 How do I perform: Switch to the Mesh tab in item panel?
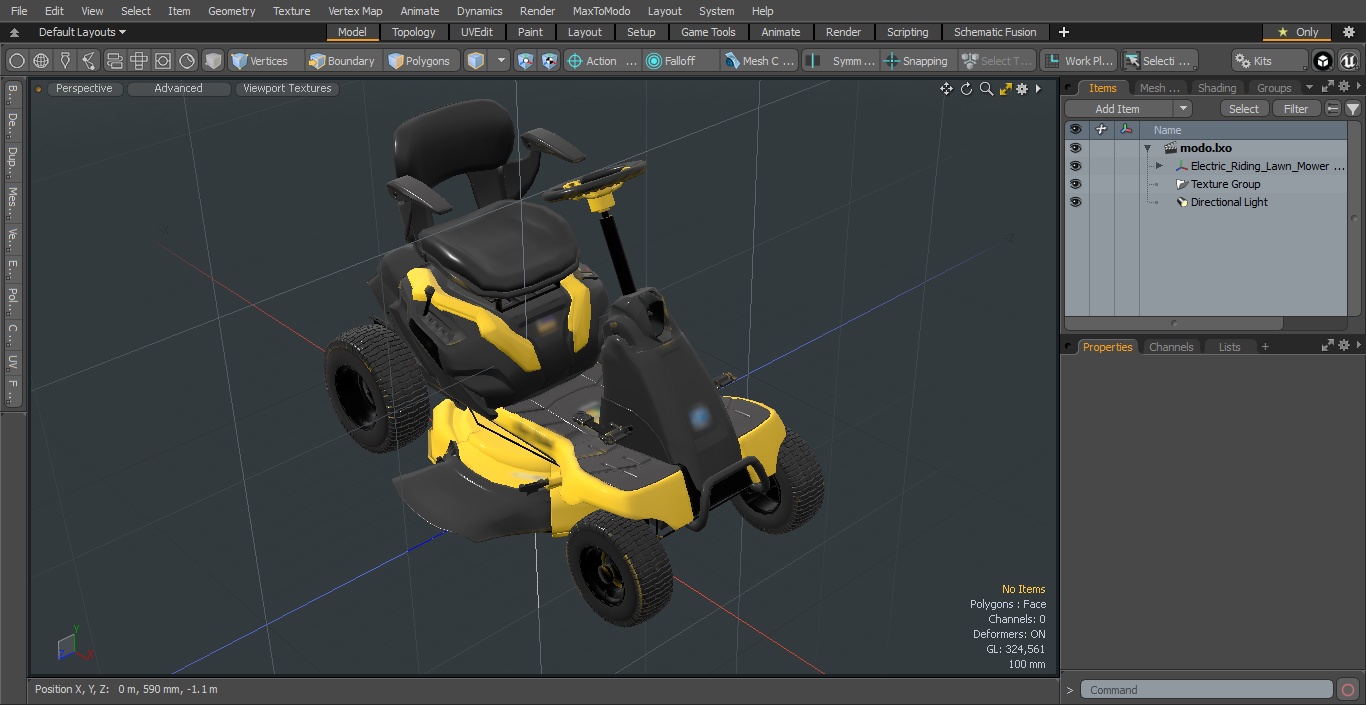[x=1159, y=88]
